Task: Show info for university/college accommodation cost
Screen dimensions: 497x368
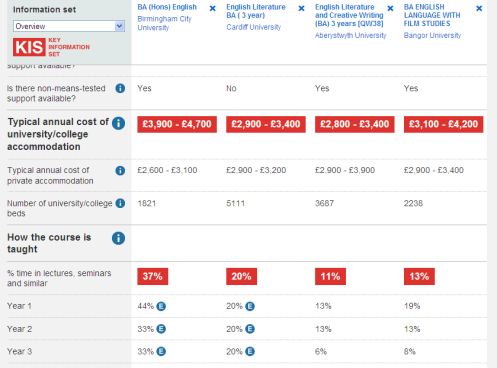Action: (118, 123)
